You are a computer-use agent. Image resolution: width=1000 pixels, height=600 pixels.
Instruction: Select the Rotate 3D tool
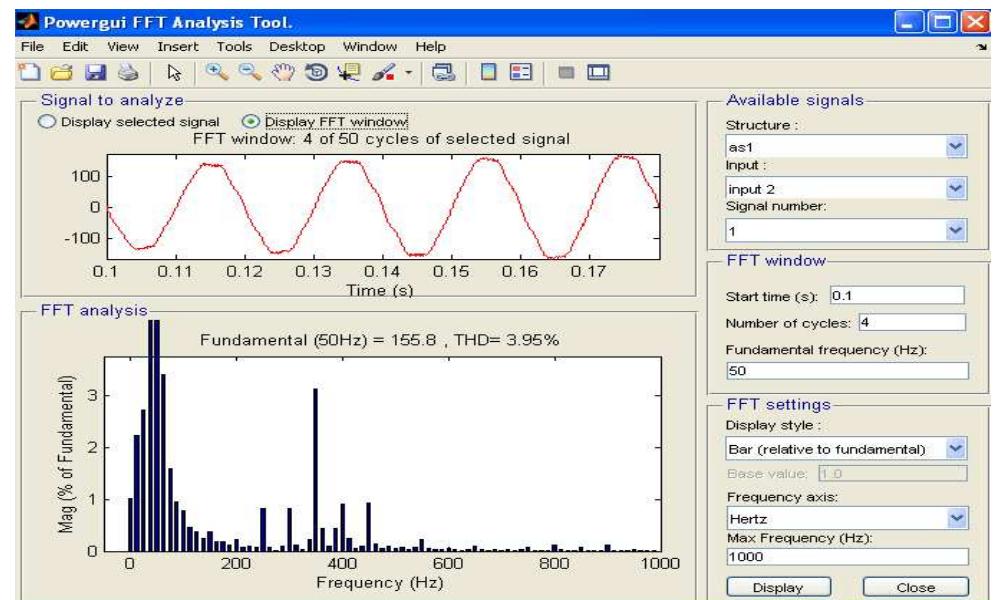pos(316,72)
